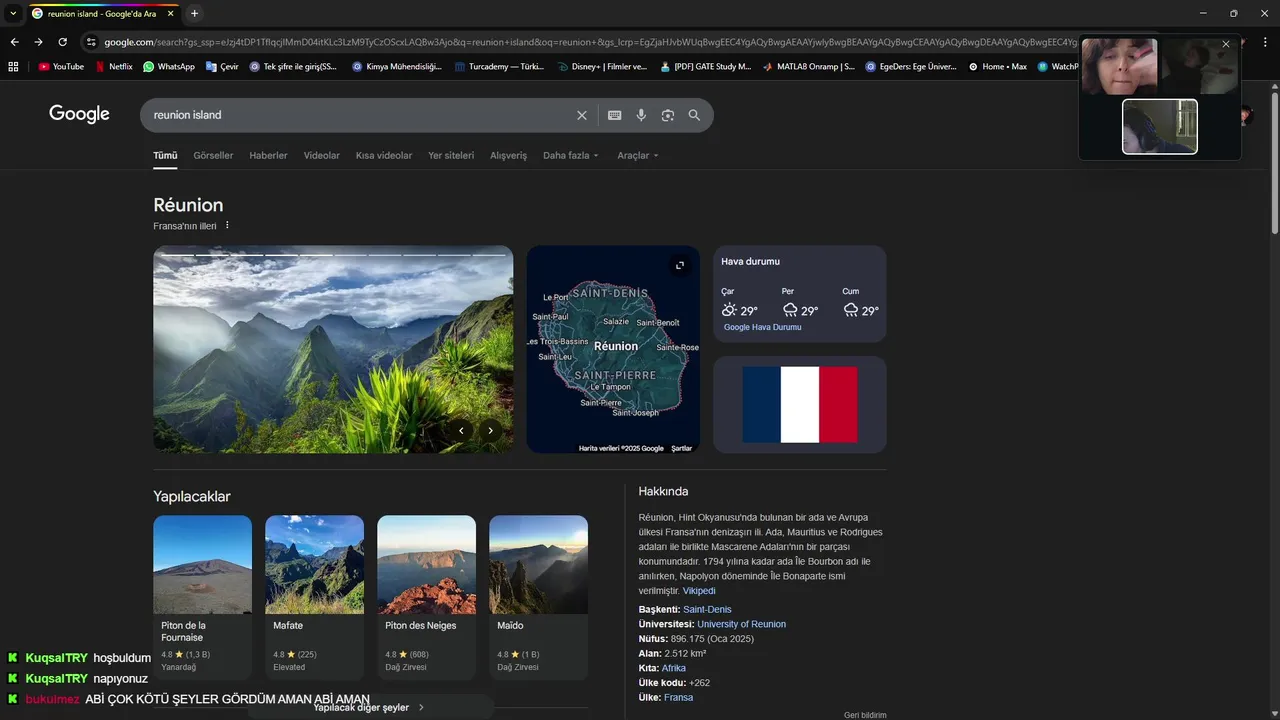Click the Réunion heading title
1280x720 pixels.
pos(188,205)
